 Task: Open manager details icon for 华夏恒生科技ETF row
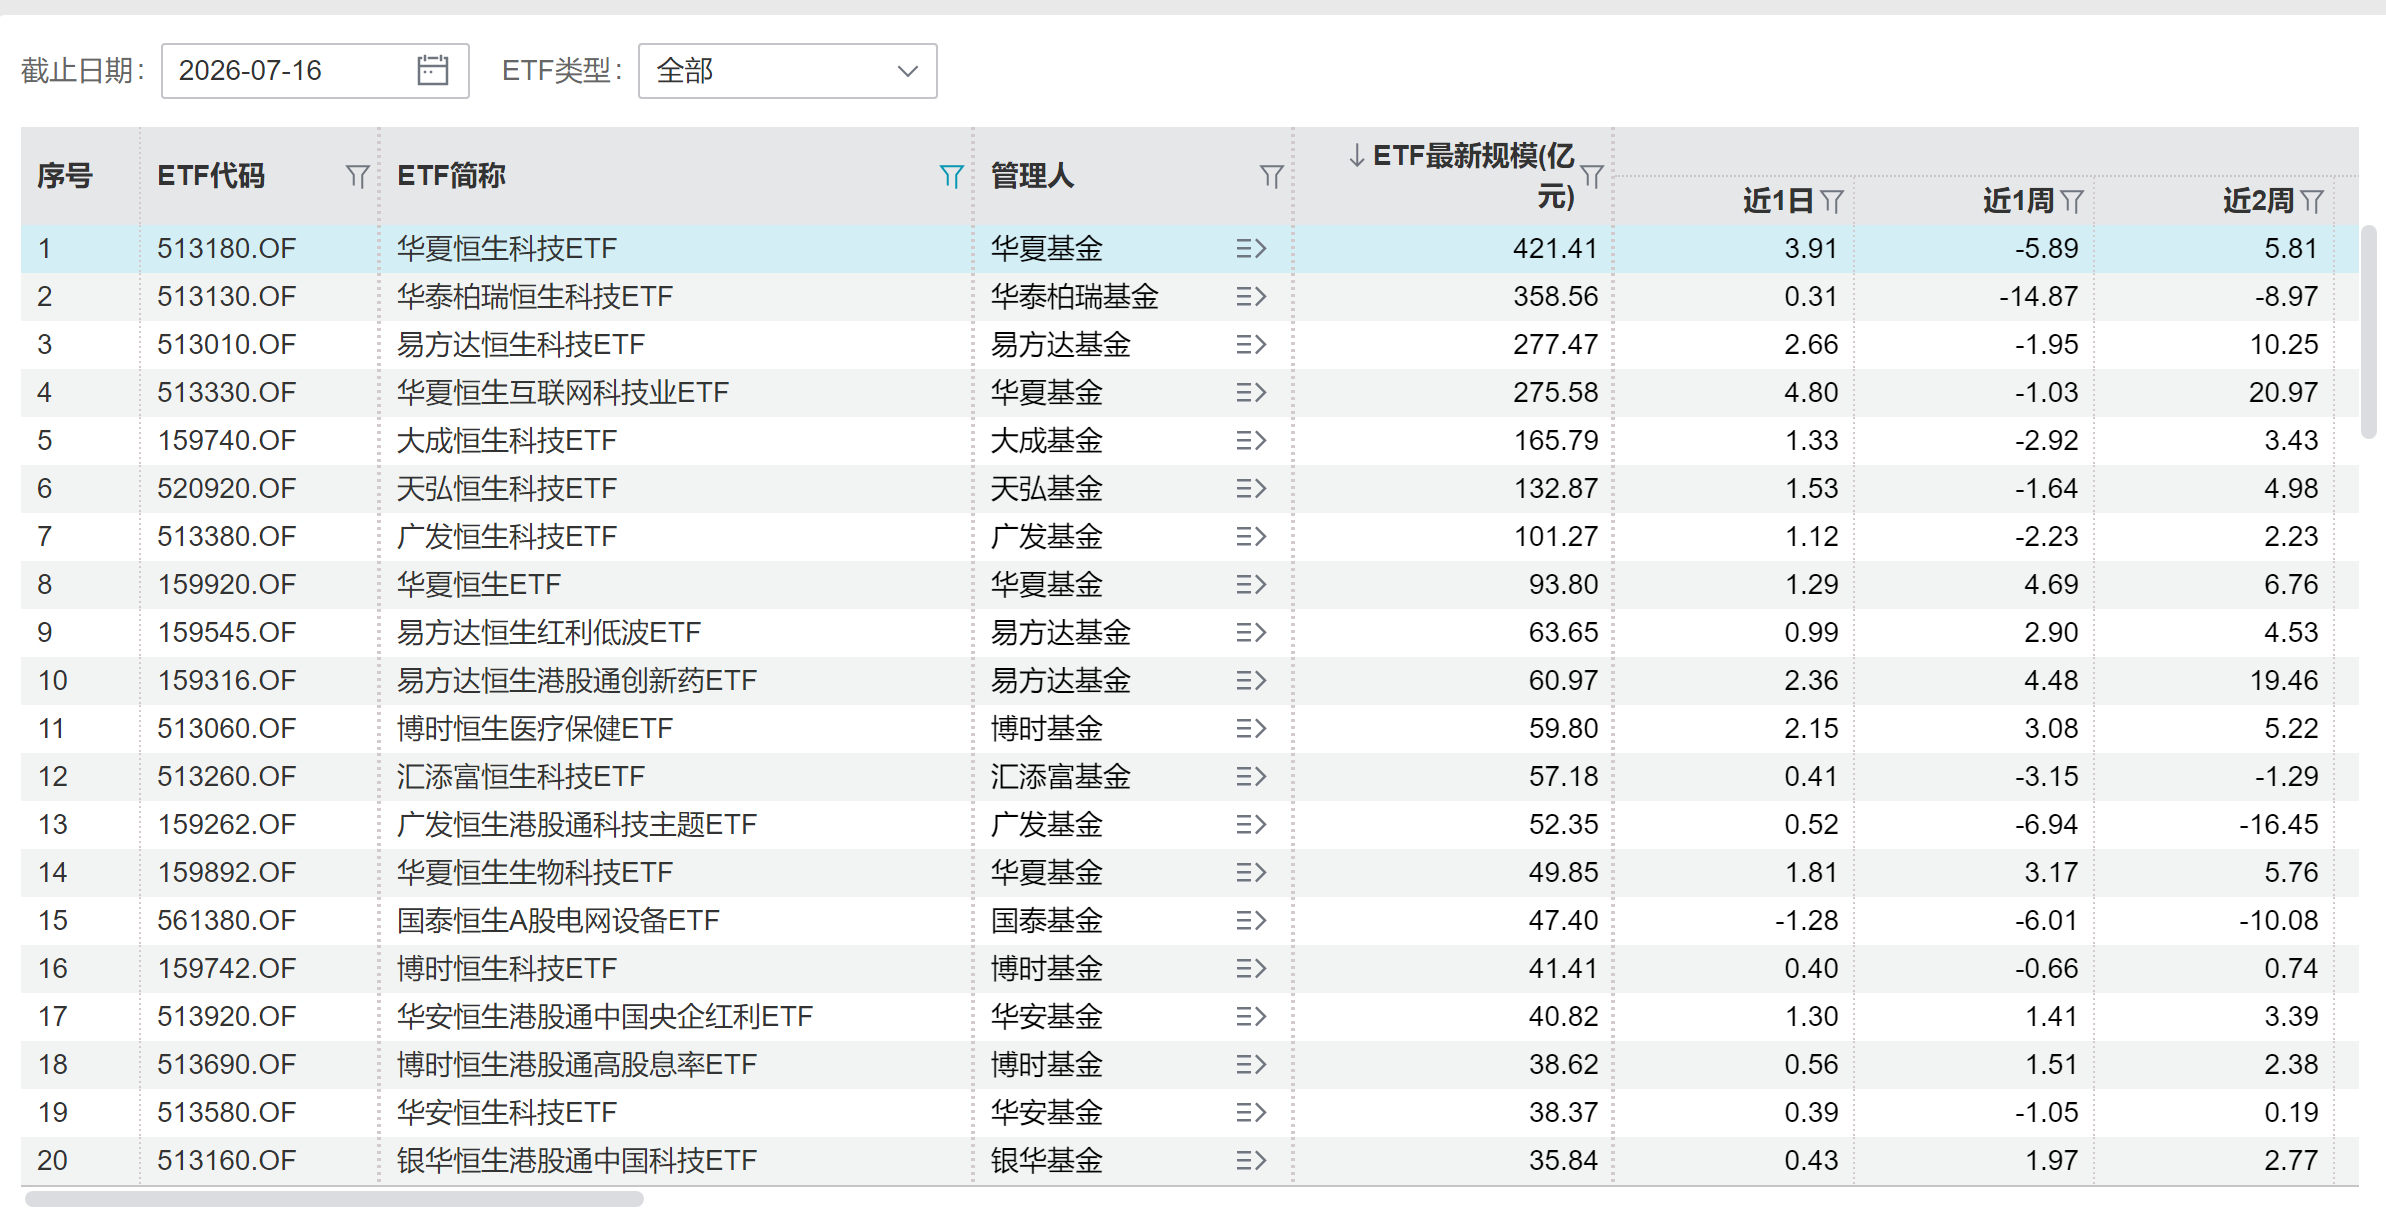tap(1251, 248)
